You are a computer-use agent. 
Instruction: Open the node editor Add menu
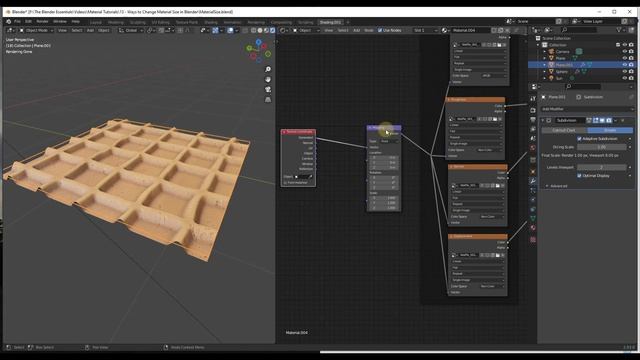[x=356, y=30]
